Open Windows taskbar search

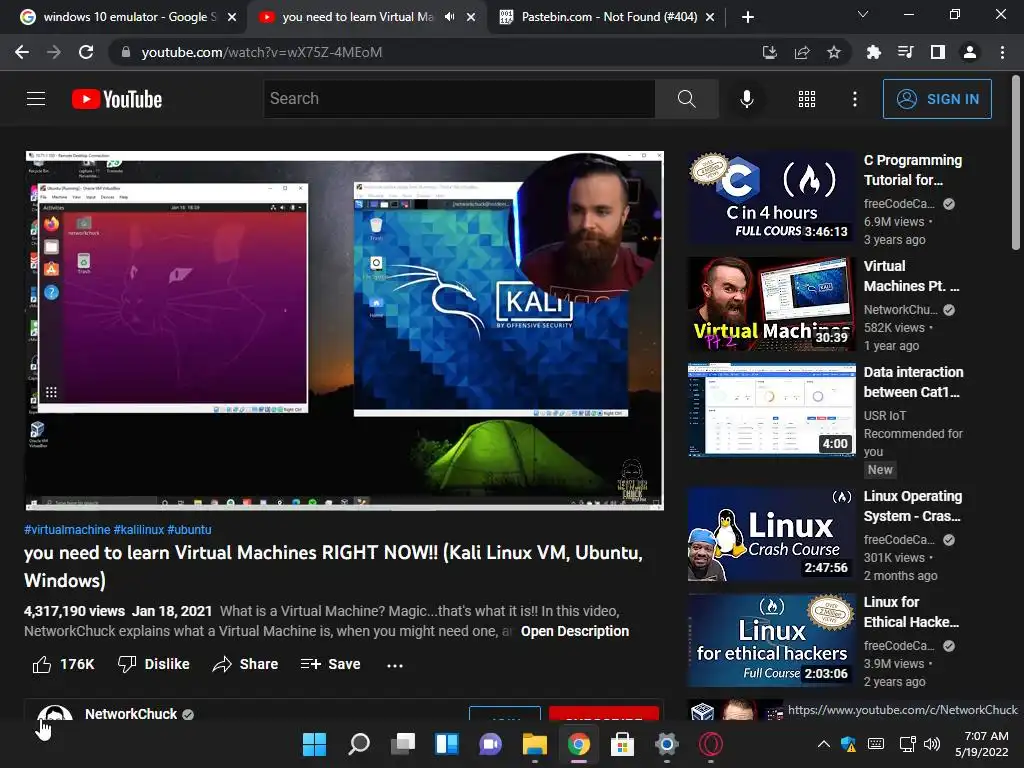[x=359, y=744]
